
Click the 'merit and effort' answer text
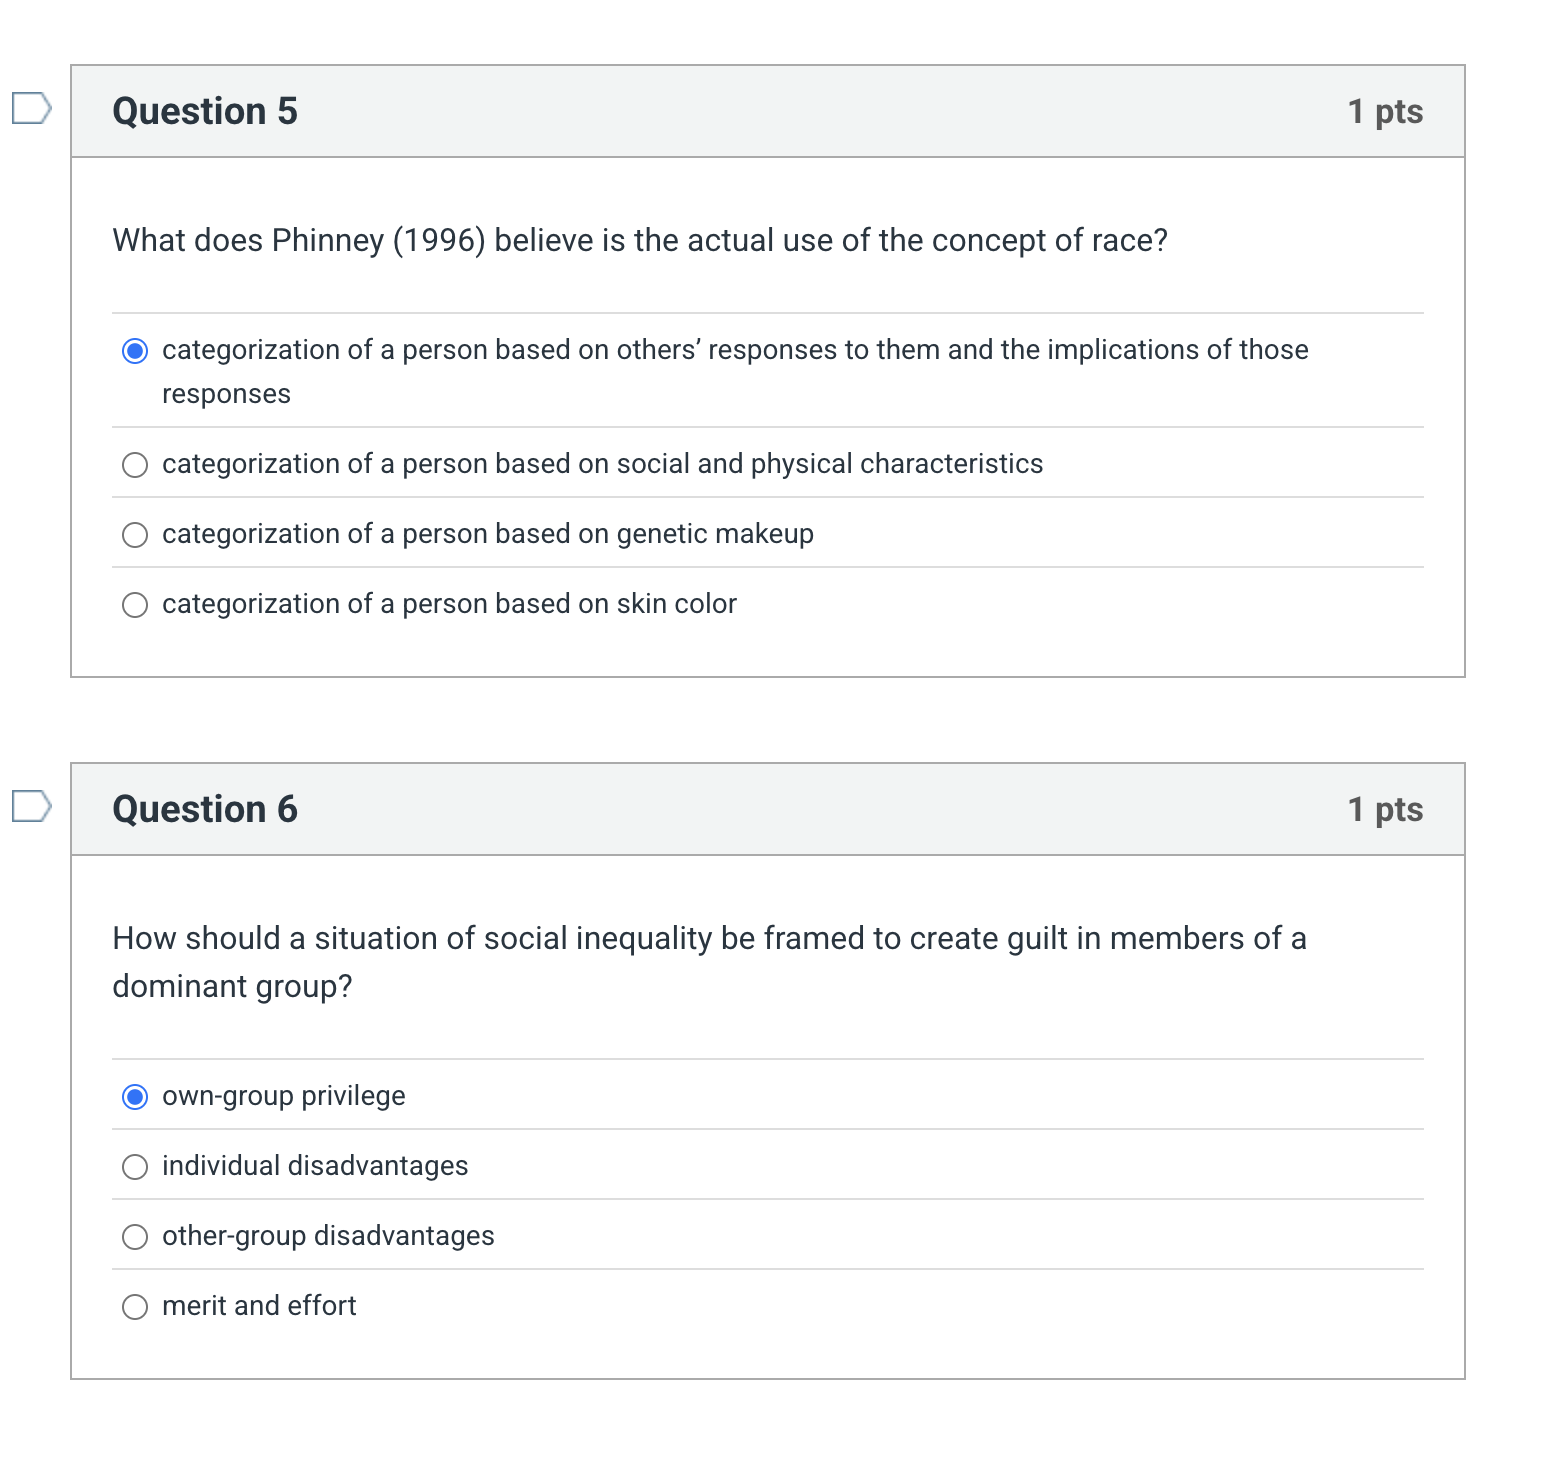[259, 1306]
